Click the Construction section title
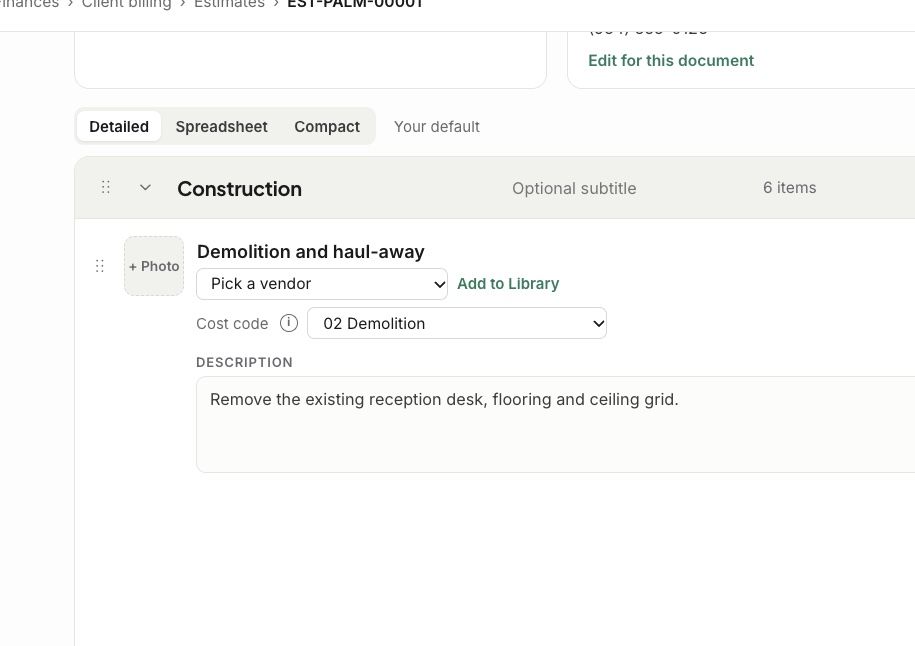The width and height of the screenshot is (915, 646). [240, 189]
